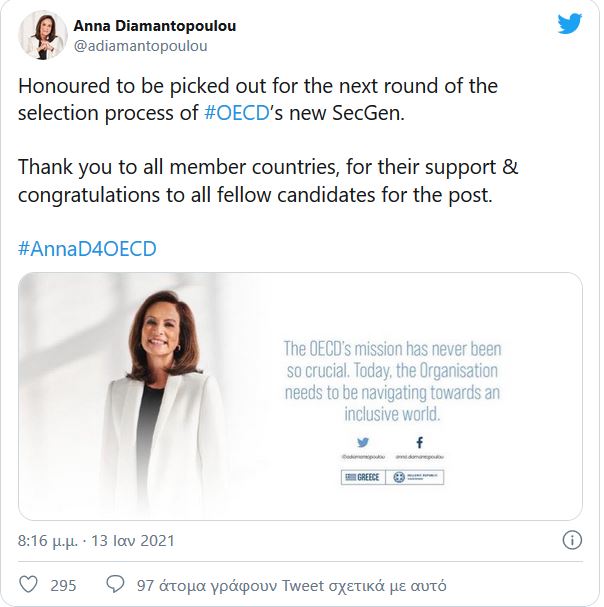604x607 pixels.
Task: Click the tweet text about selection process
Action: pyautogui.click(x=258, y=99)
